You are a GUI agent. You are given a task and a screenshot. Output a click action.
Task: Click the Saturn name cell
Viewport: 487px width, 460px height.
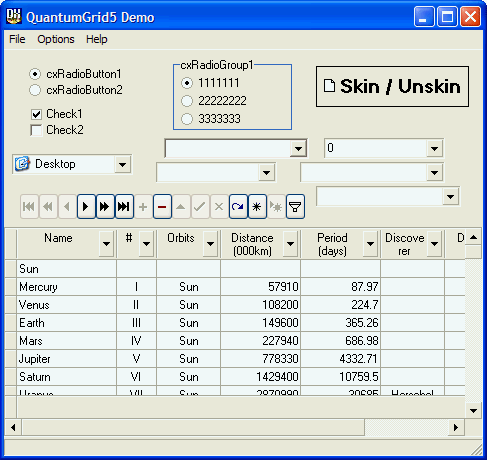[x=67, y=377]
